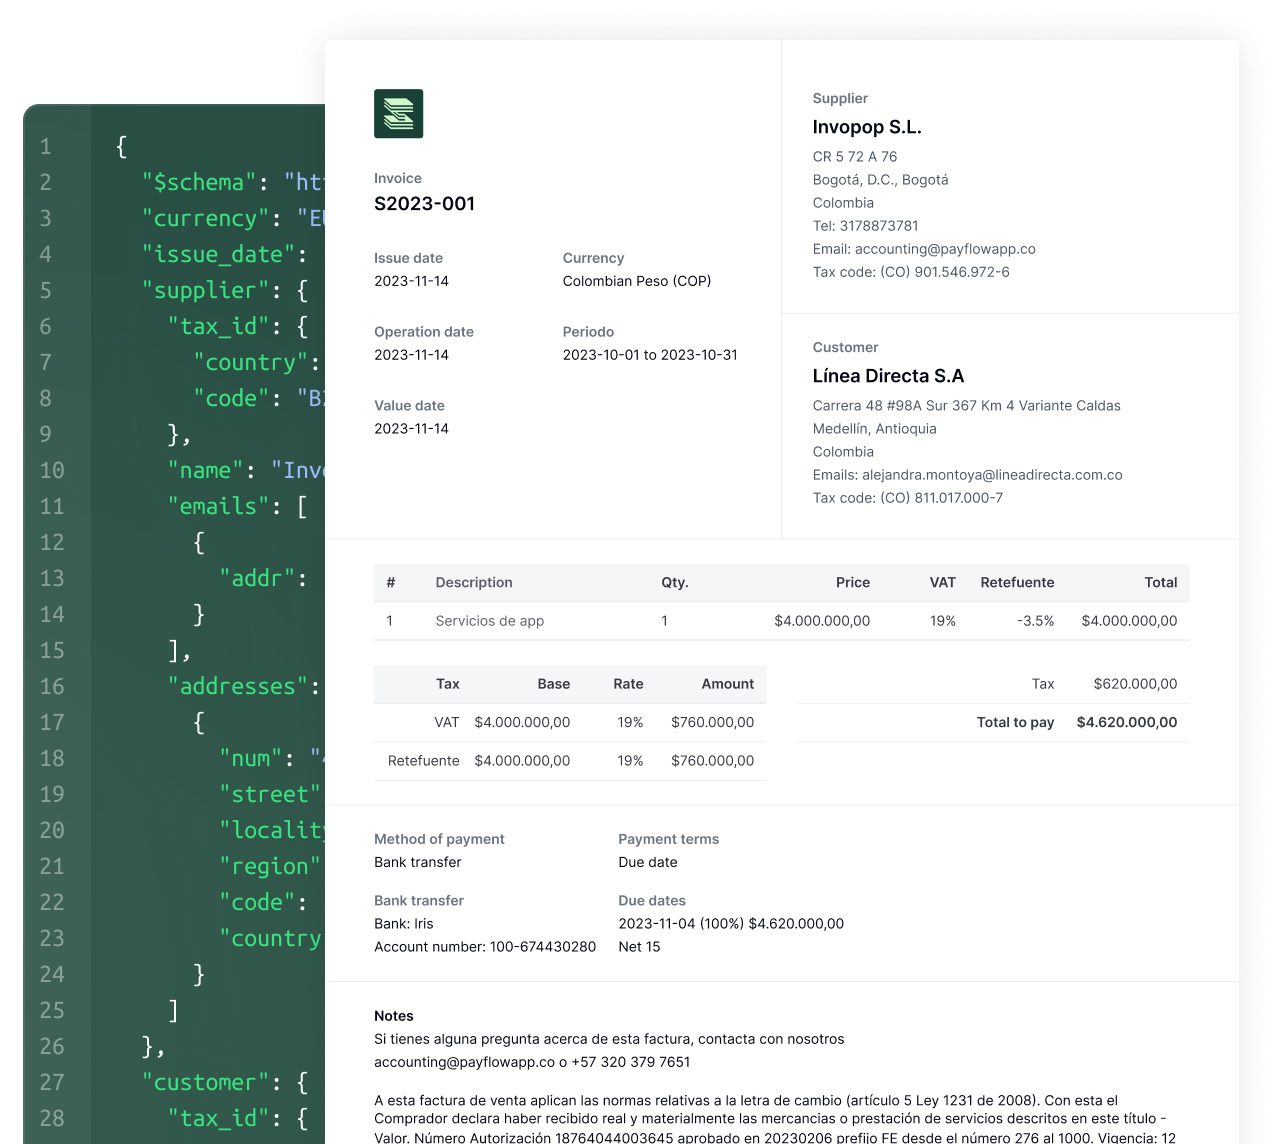1279x1144 pixels.
Task: Click the VAT row label in tax table
Action: [x=447, y=722]
